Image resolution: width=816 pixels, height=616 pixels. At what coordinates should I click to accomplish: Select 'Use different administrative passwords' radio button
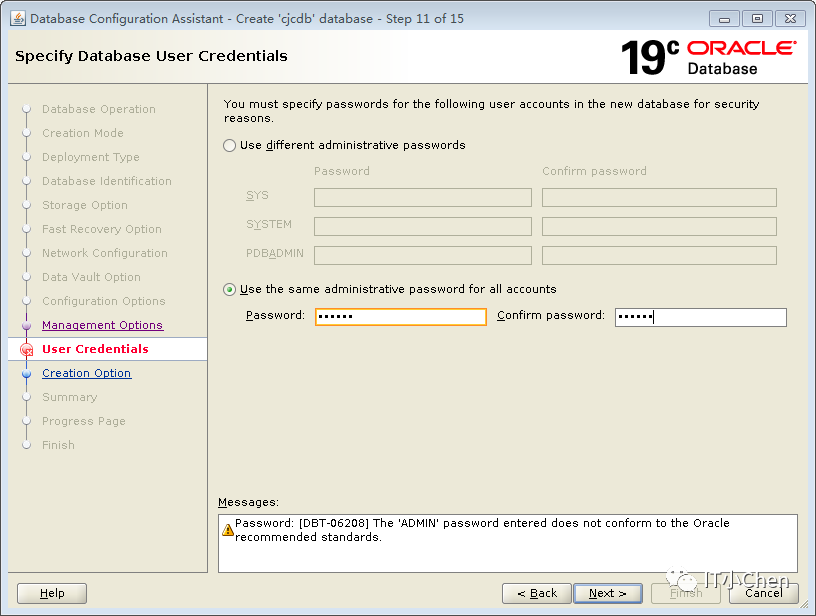(x=230, y=145)
